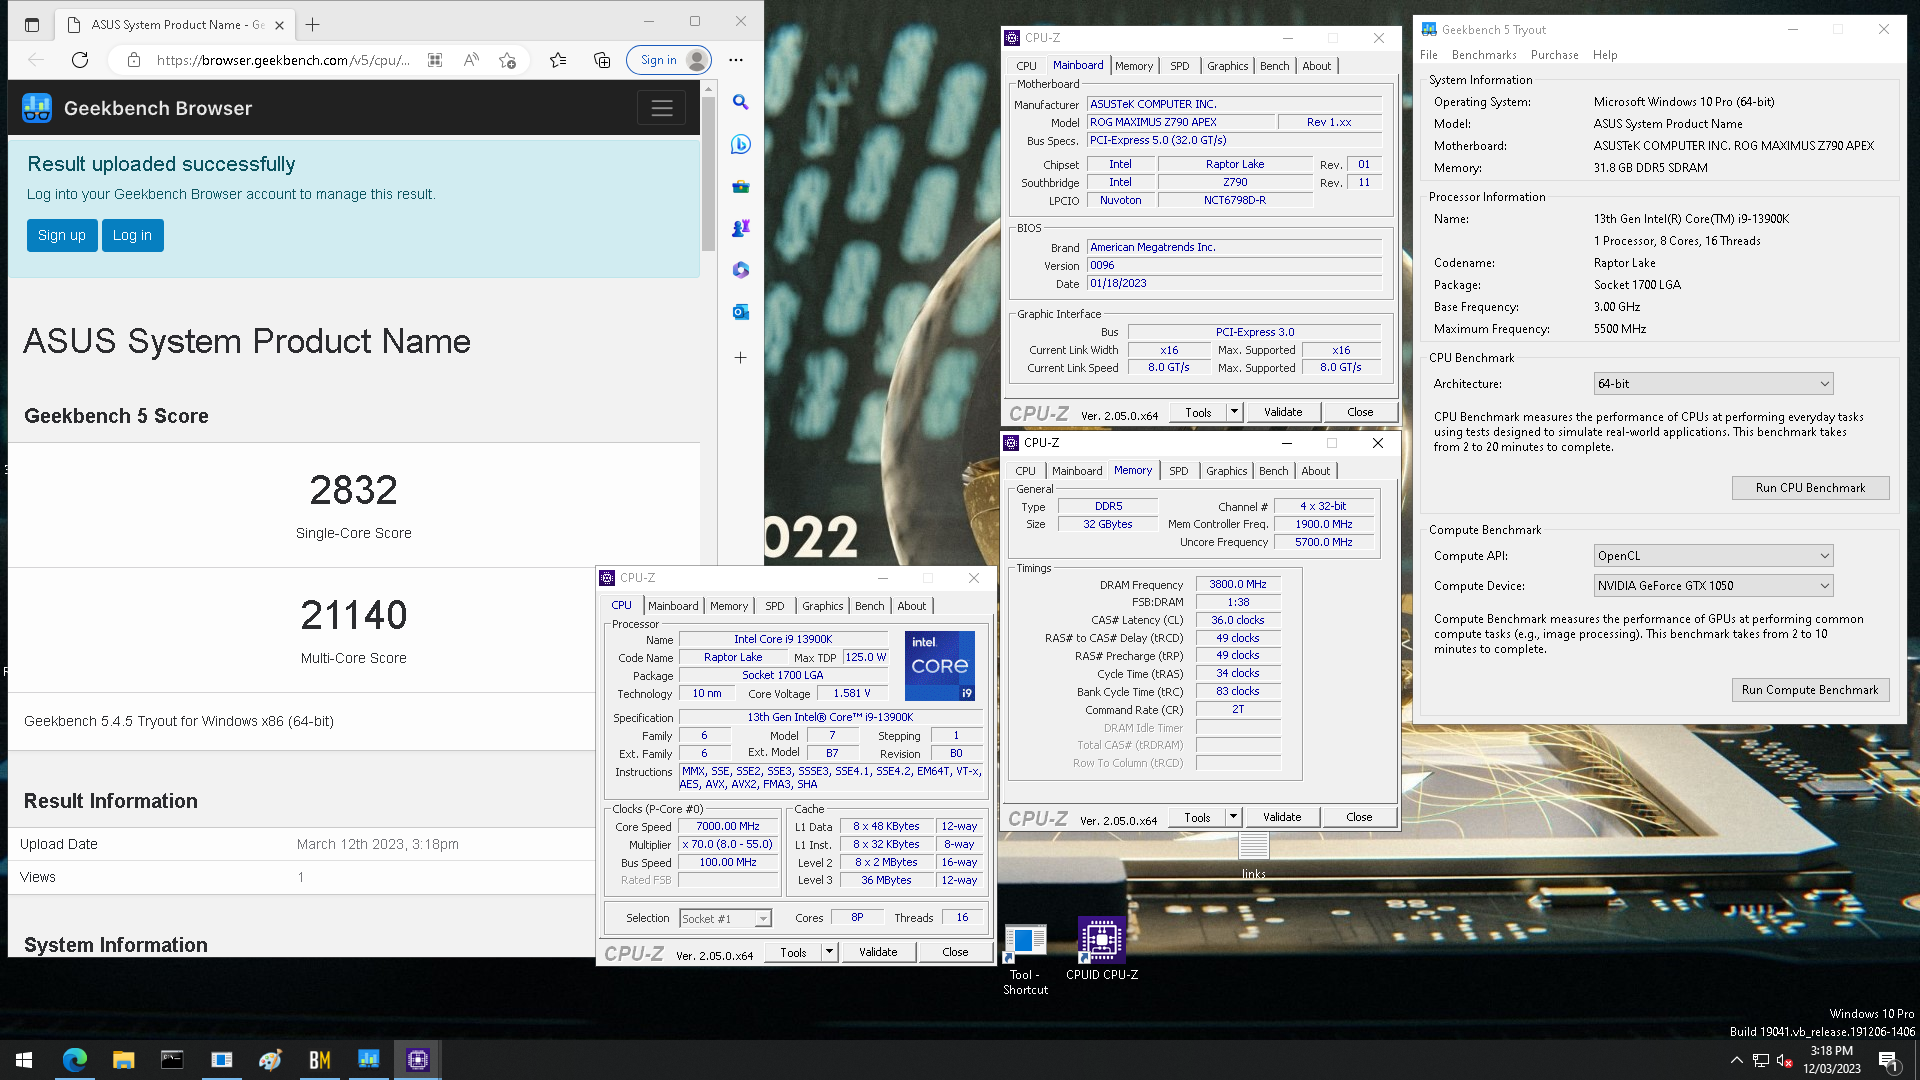Viewport: 1920px width, 1080px height.
Task: Click the 21140 multi-core score text
Action: pyautogui.click(x=353, y=615)
